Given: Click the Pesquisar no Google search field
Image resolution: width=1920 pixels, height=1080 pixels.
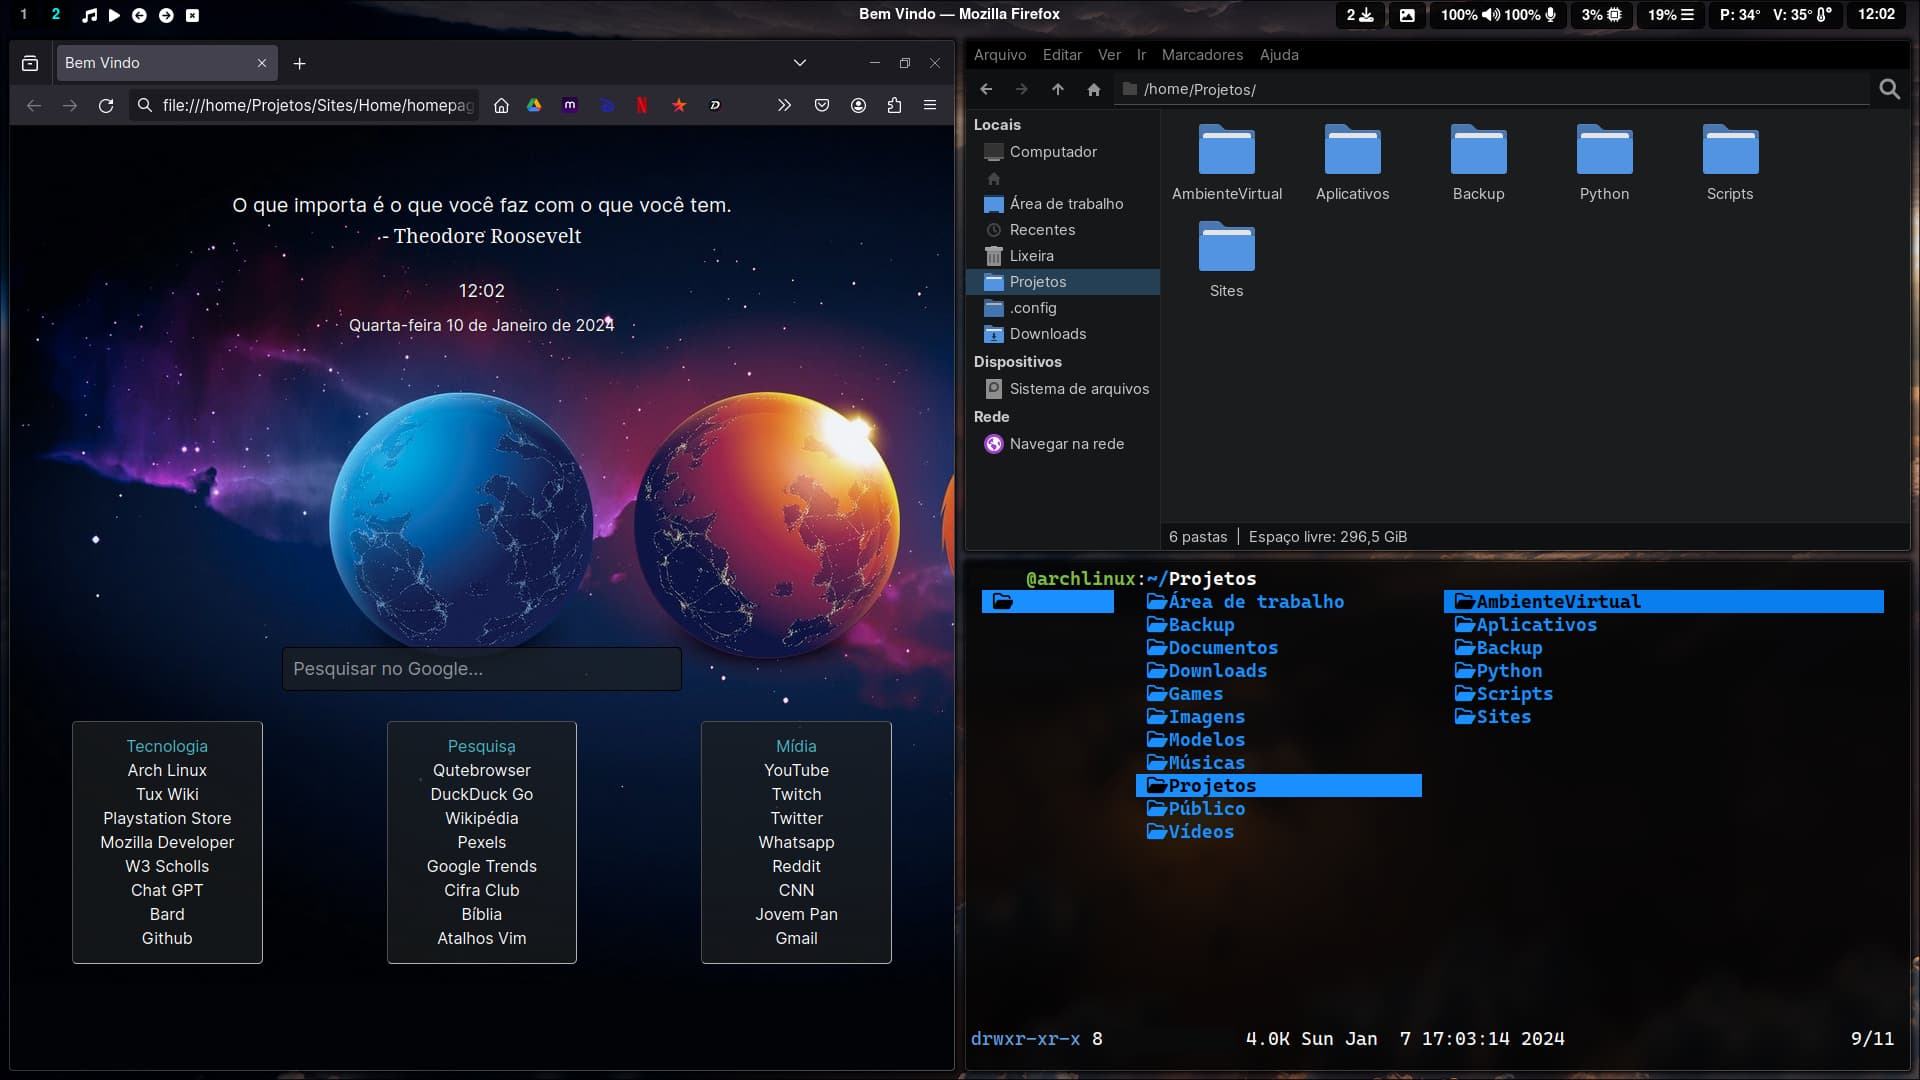Looking at the screenshot, I should point(481,669).
